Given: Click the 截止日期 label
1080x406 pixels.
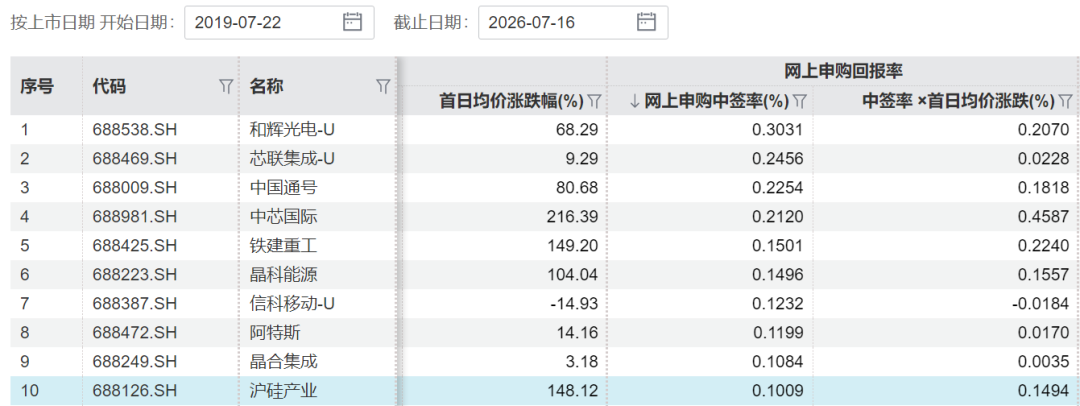Looking at the screenshot, I should click(x=430, y=23).
